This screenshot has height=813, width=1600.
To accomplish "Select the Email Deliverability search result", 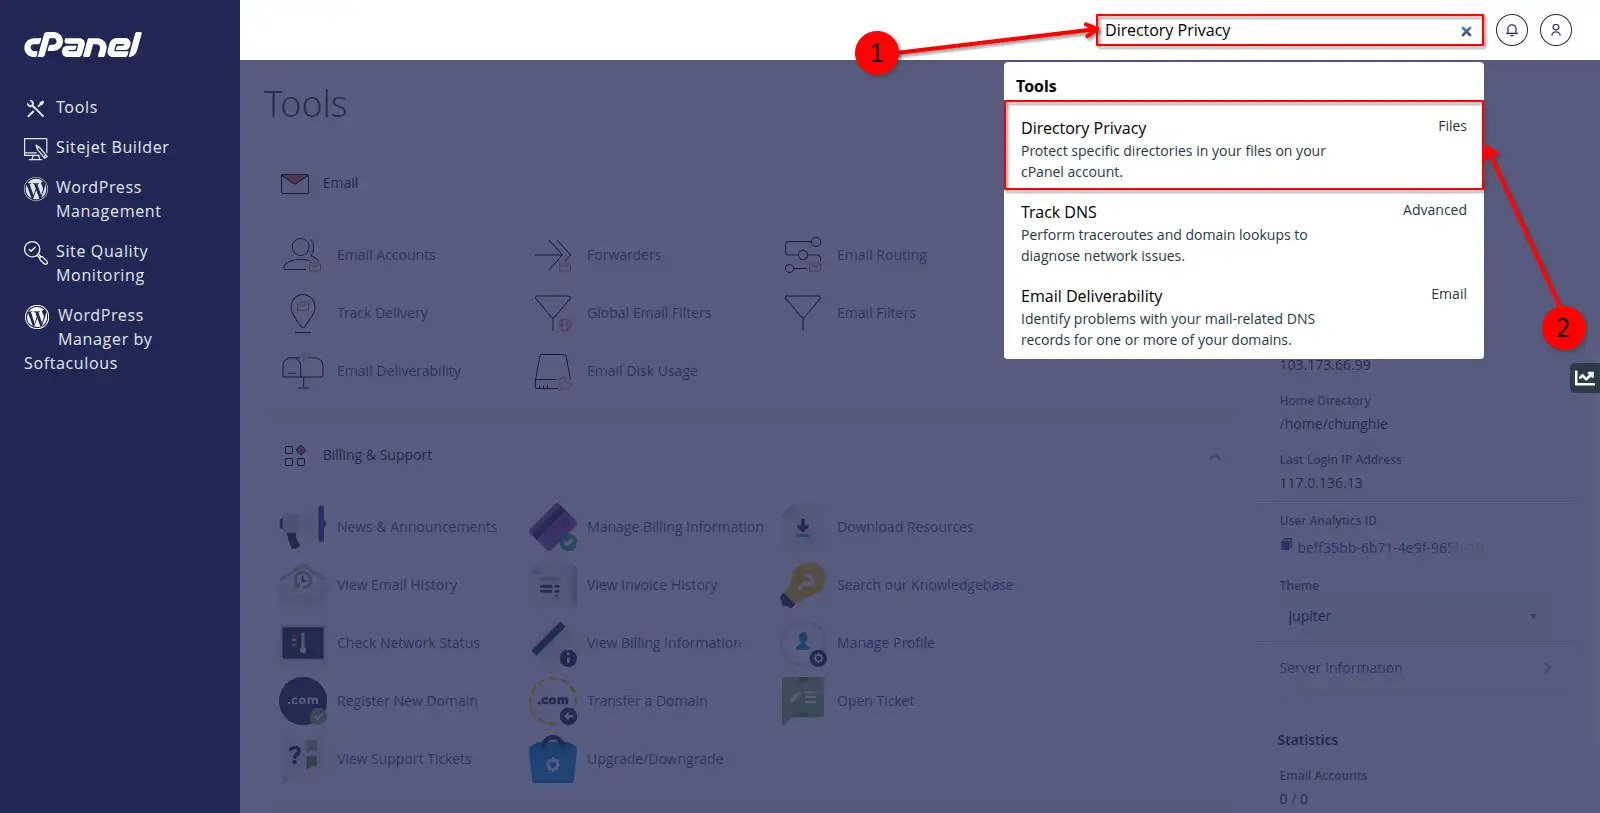I will (x=1243, y=316).
